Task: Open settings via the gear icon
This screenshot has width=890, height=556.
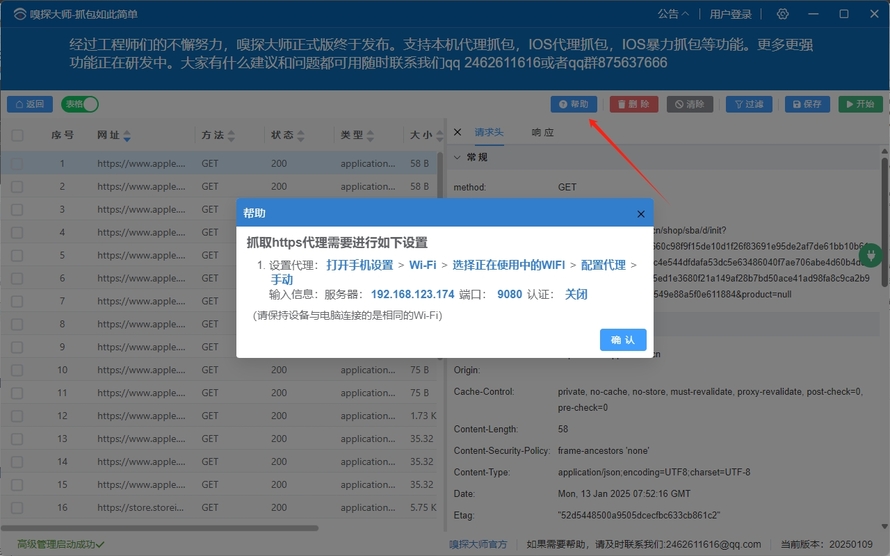Action: point(783,14)
